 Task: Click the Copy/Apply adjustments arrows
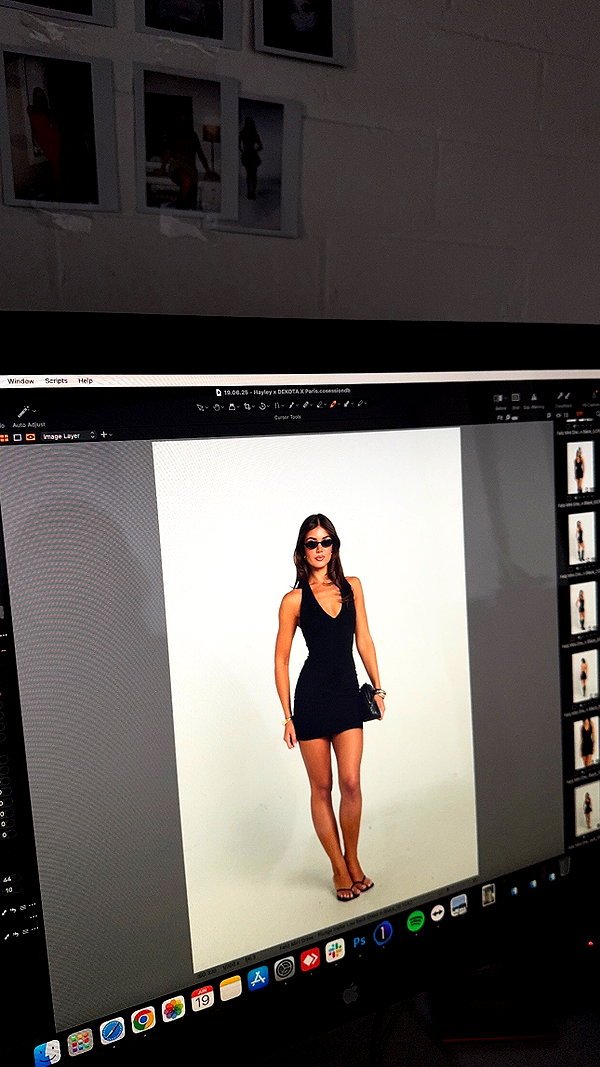click(x=564, y=396)
